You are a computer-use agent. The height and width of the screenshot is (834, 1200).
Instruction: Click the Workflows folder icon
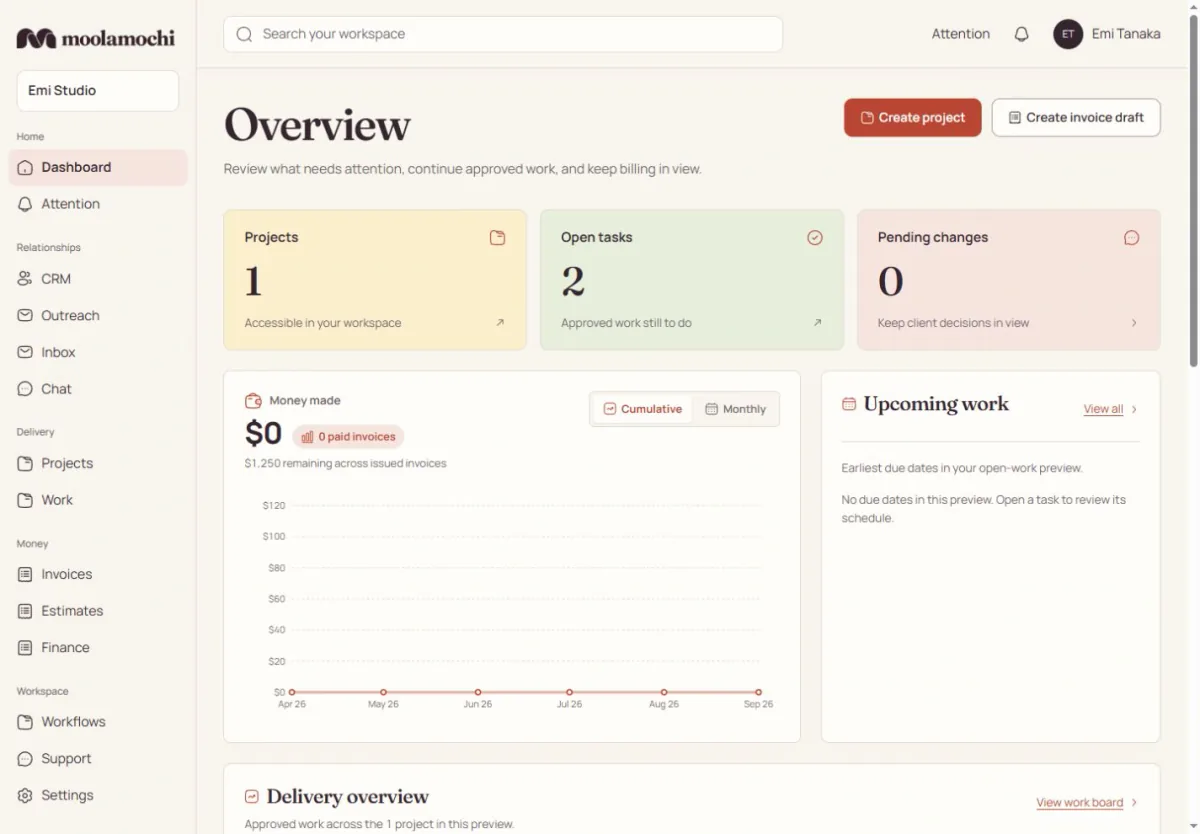pyautogui.click(x=25, y=722)
